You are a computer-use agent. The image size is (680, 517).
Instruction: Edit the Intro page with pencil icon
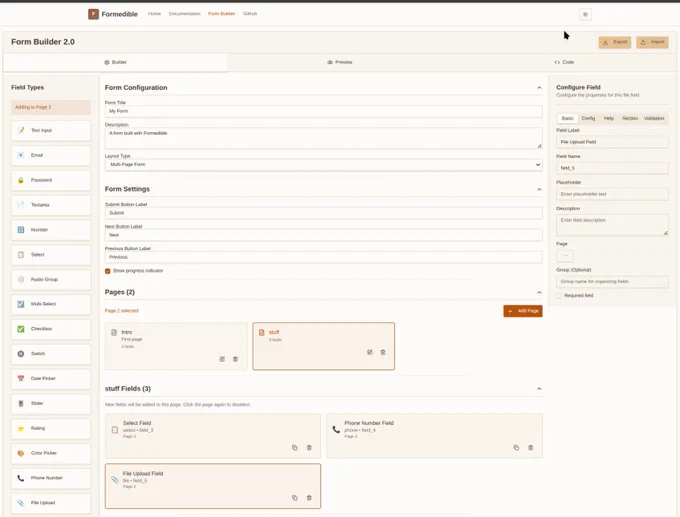pyautogui.click(x=222, y=359)
